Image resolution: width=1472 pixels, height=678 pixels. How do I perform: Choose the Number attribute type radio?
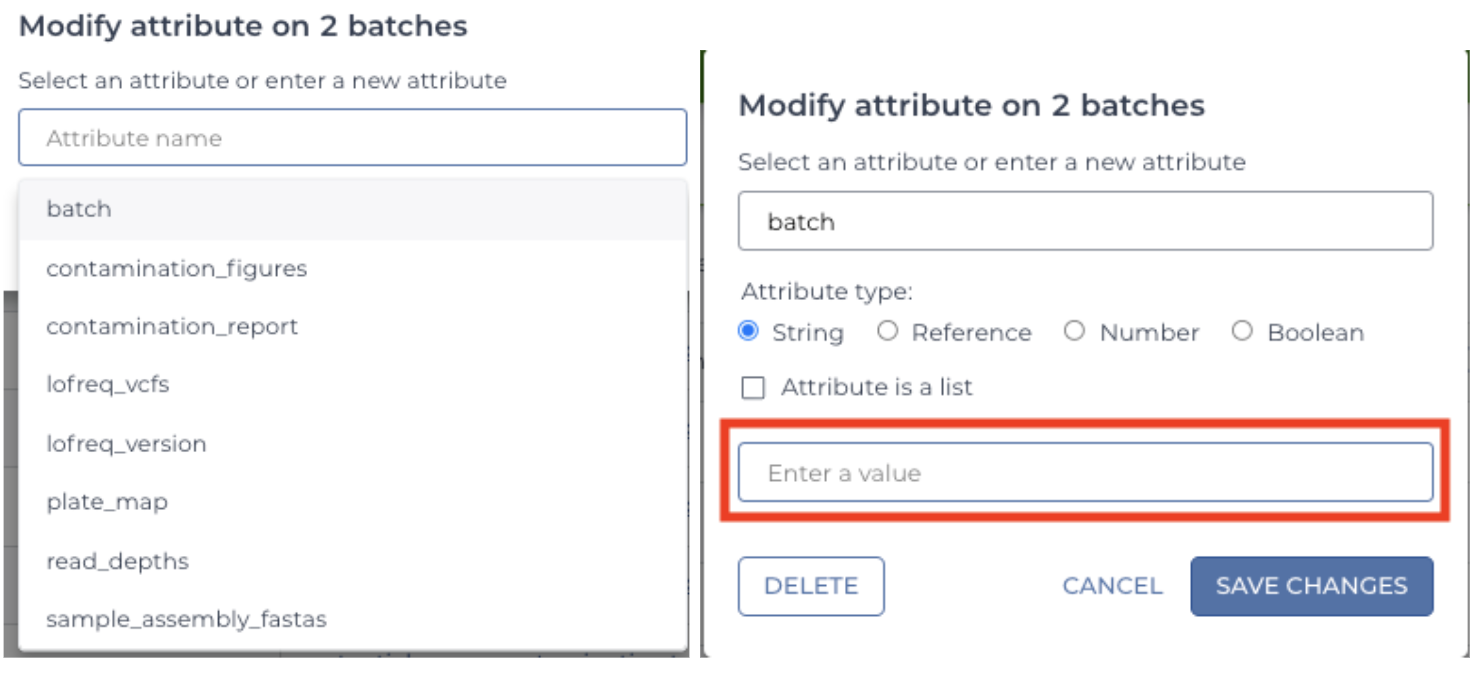pos(1074,331)
